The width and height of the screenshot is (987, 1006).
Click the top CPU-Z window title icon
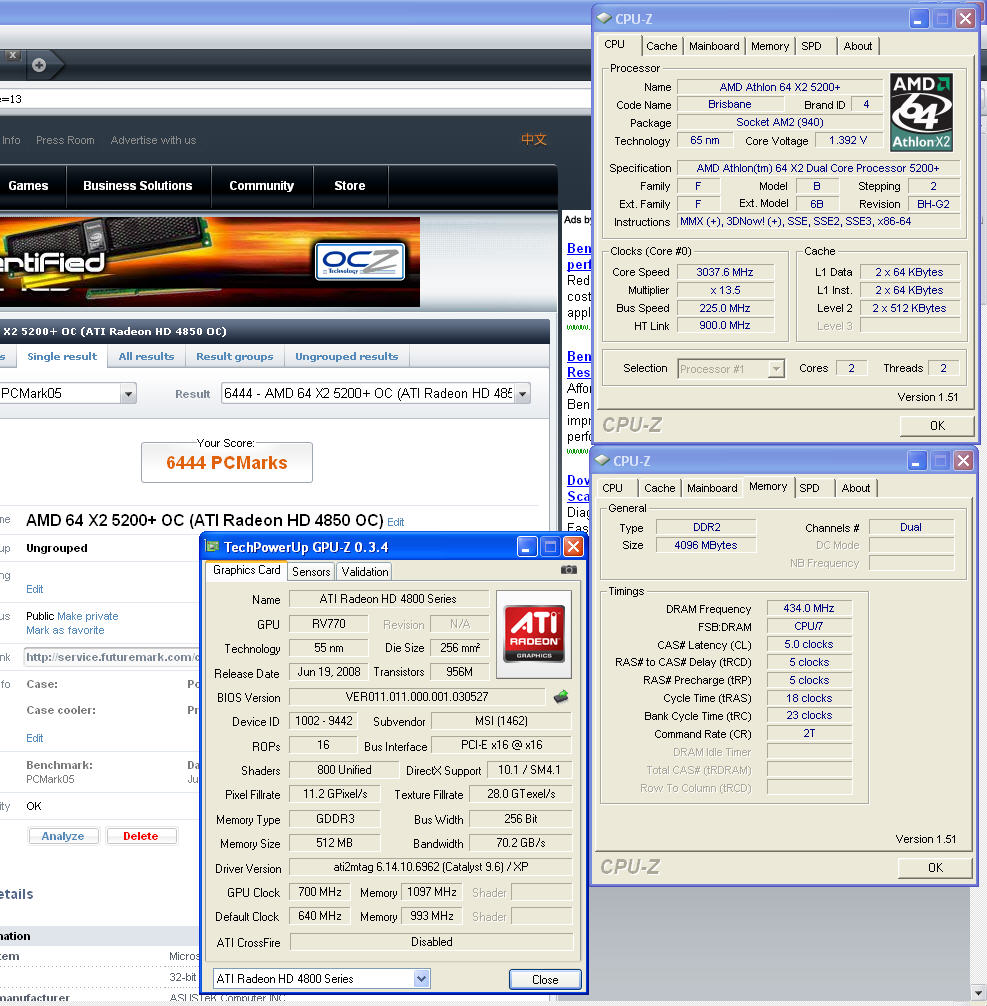coord(604,18)
